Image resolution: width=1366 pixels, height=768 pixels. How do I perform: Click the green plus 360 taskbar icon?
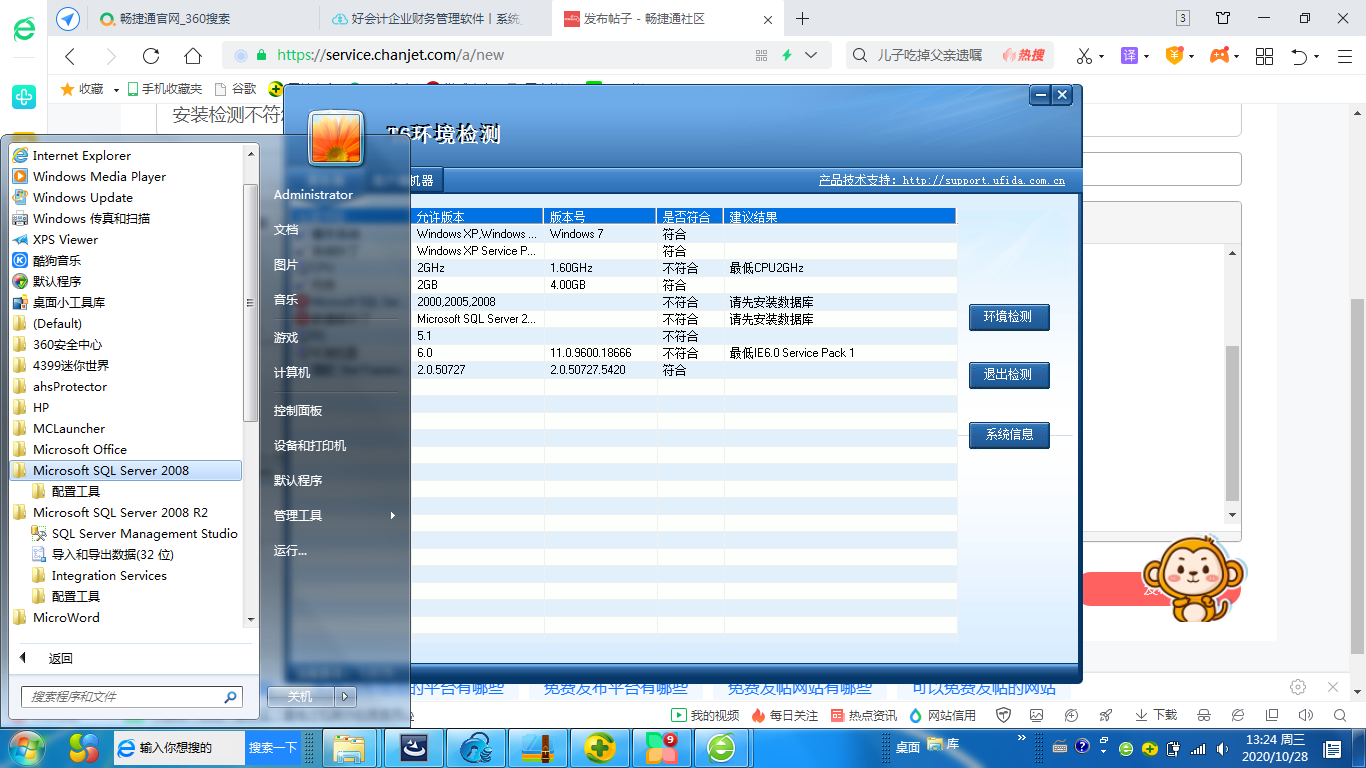click(x=599, y=748)
